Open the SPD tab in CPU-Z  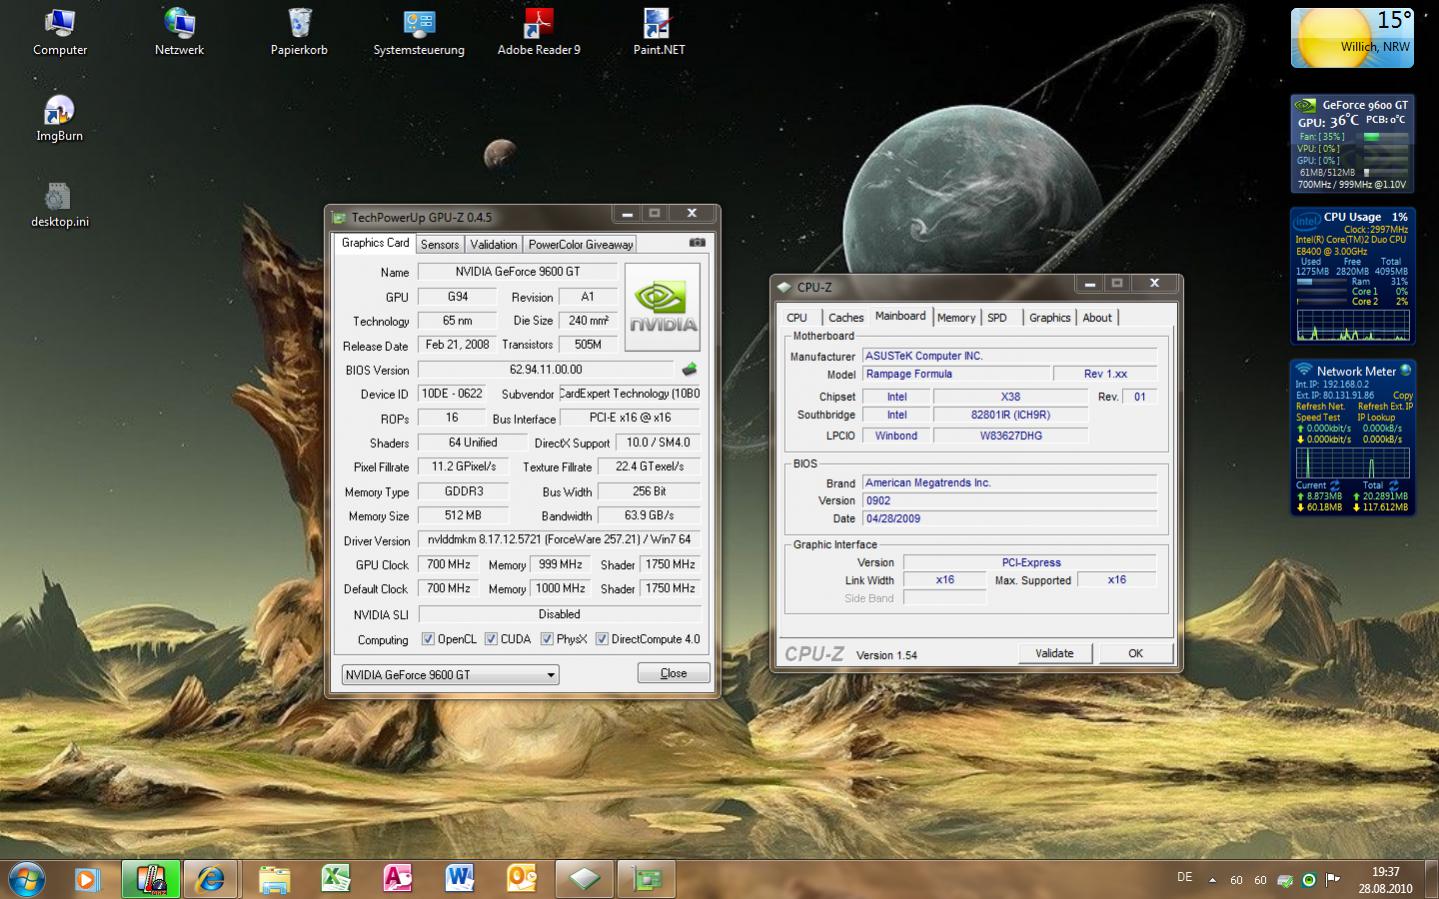tap(997, 317)
